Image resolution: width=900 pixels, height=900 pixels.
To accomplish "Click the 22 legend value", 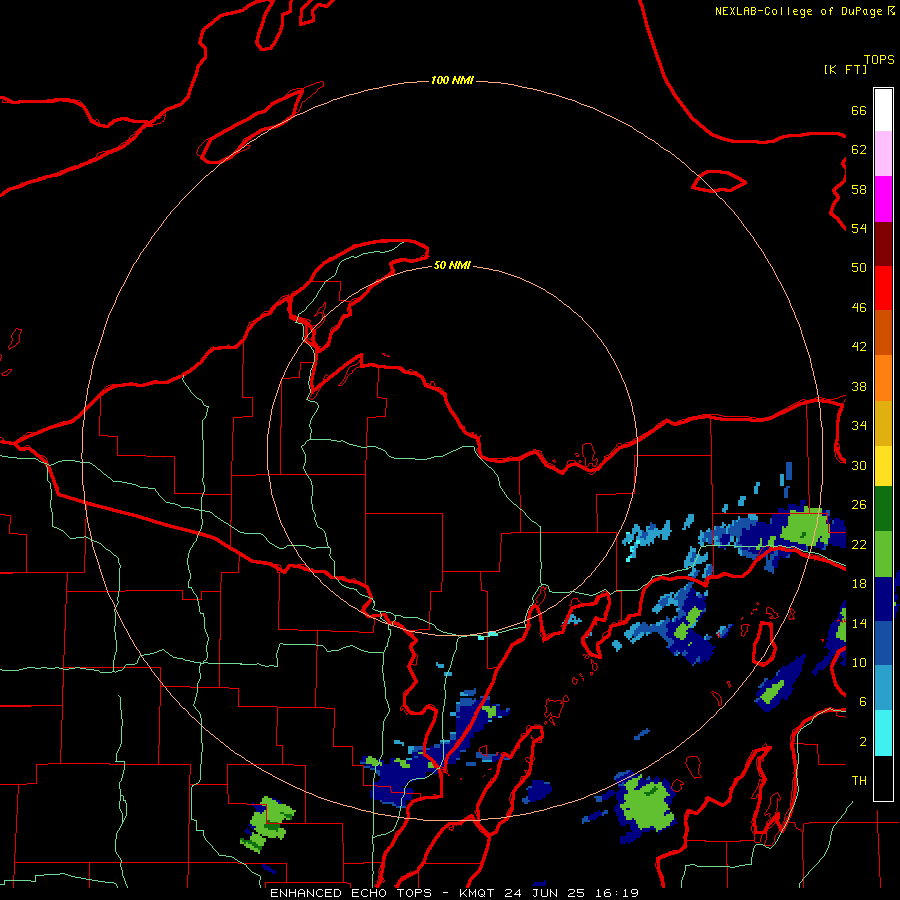I will click(859, 545).
